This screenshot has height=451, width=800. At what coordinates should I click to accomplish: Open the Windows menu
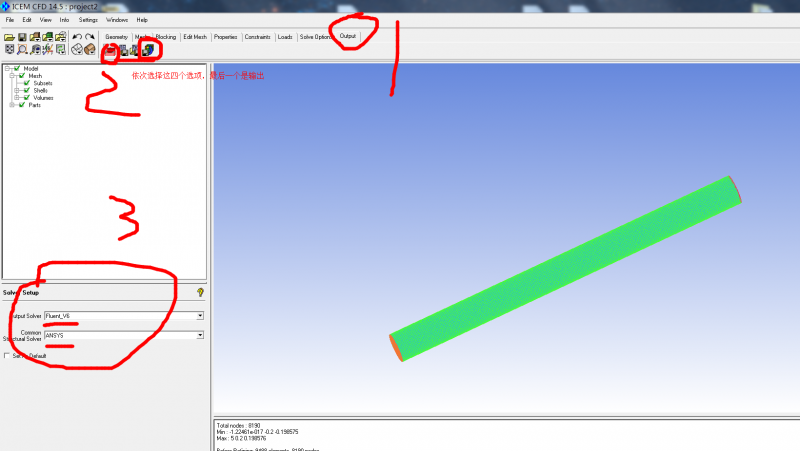[x=117, y=20]
